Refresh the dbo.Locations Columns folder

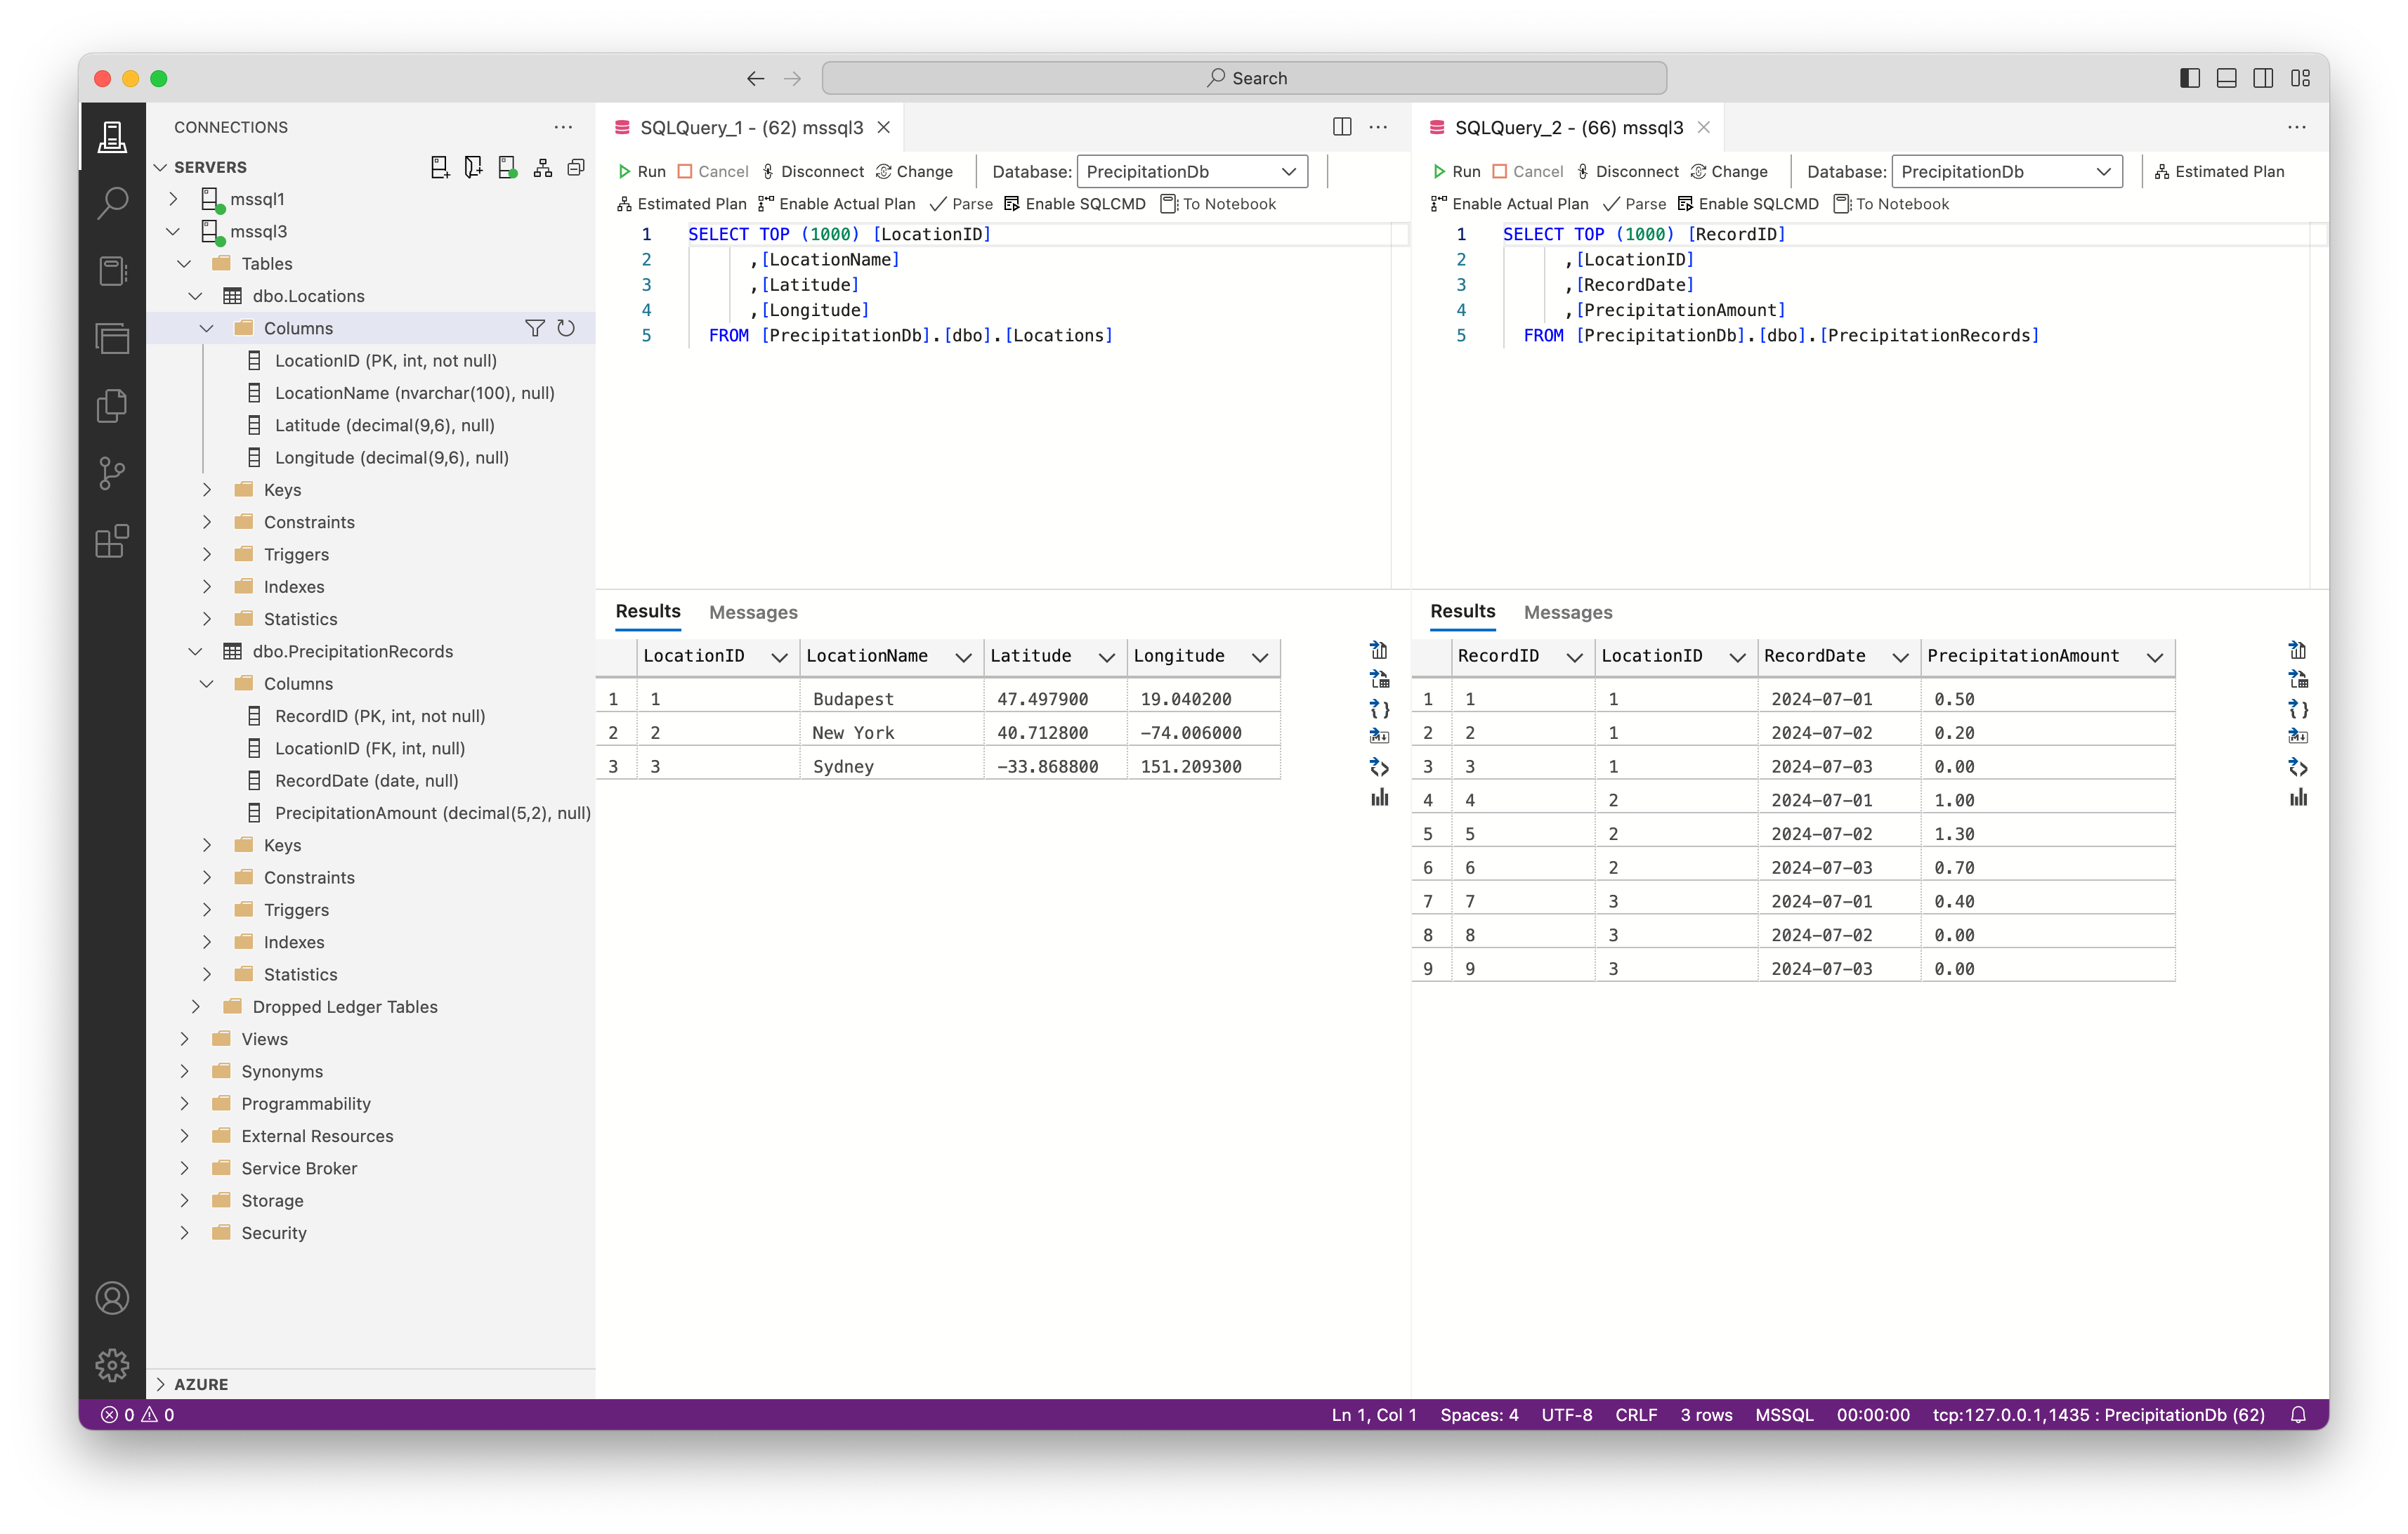point(566,328)
